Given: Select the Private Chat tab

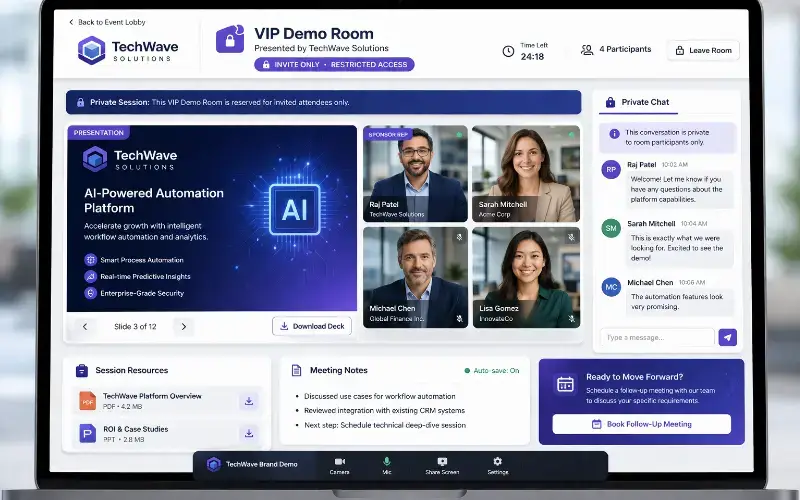Looking at the screenshot, I should tap(638, 102).
